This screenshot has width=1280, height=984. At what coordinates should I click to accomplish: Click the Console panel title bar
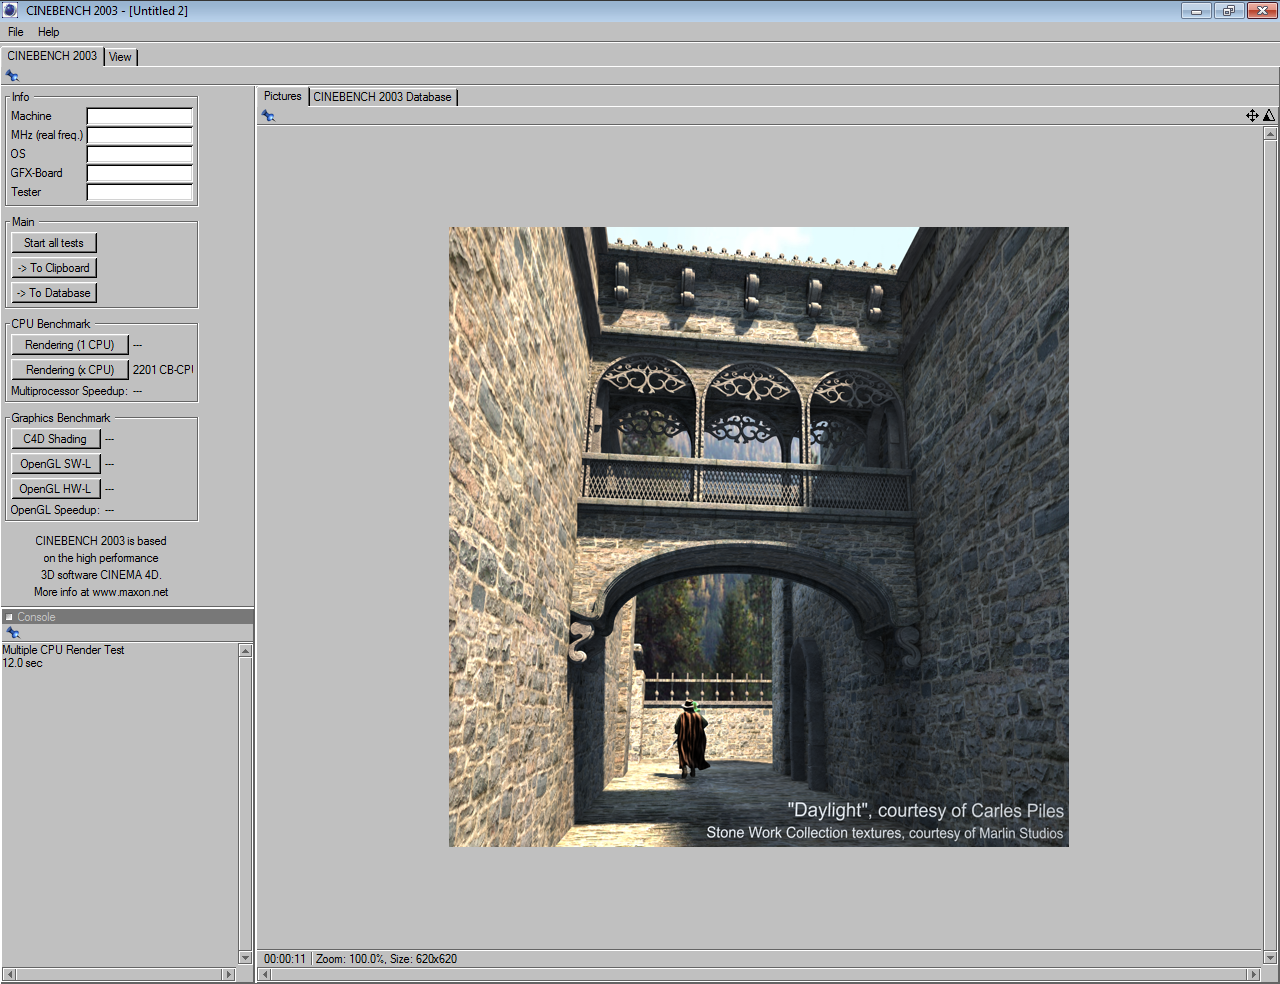pyautogui.click(x=127, y=617)
